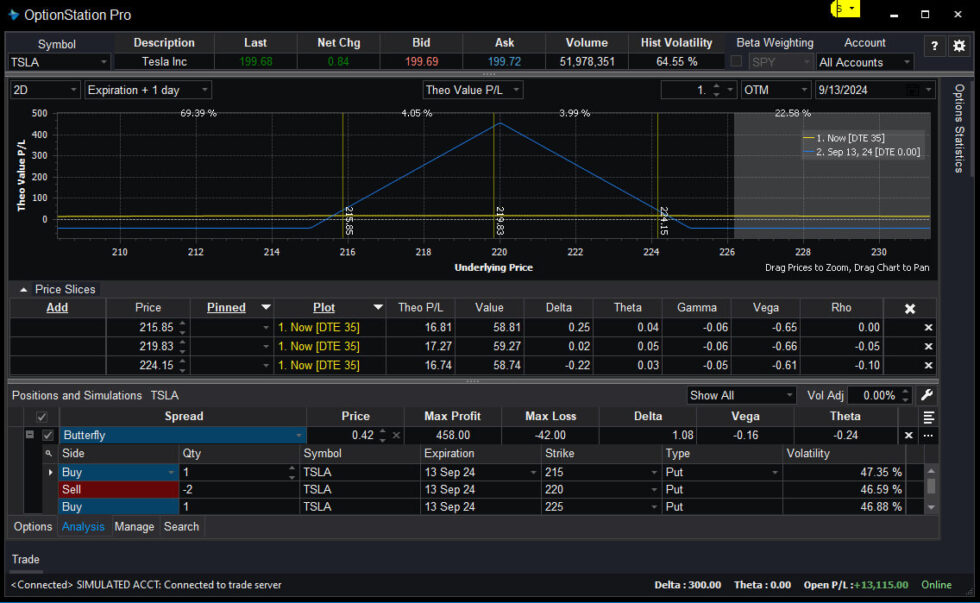Open OptionStation Pro Help

point(934,46)
